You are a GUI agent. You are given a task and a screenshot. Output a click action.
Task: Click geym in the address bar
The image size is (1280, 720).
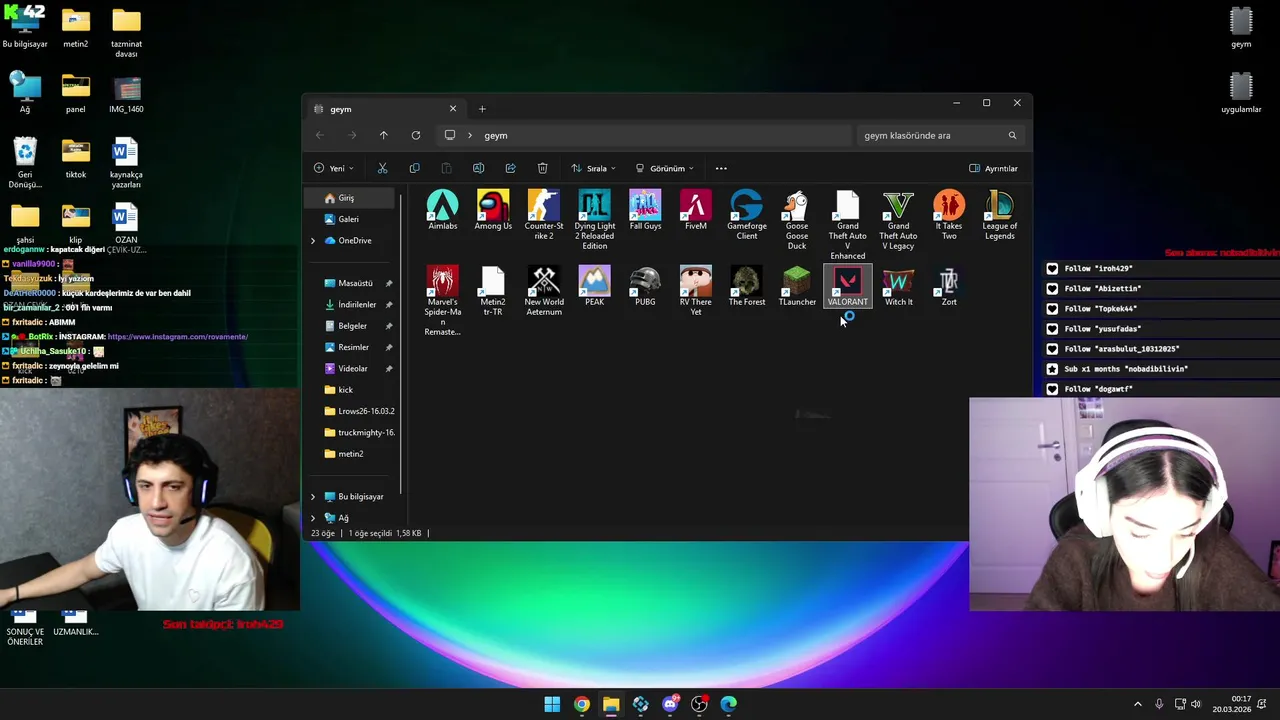click(x=496, y=135)
